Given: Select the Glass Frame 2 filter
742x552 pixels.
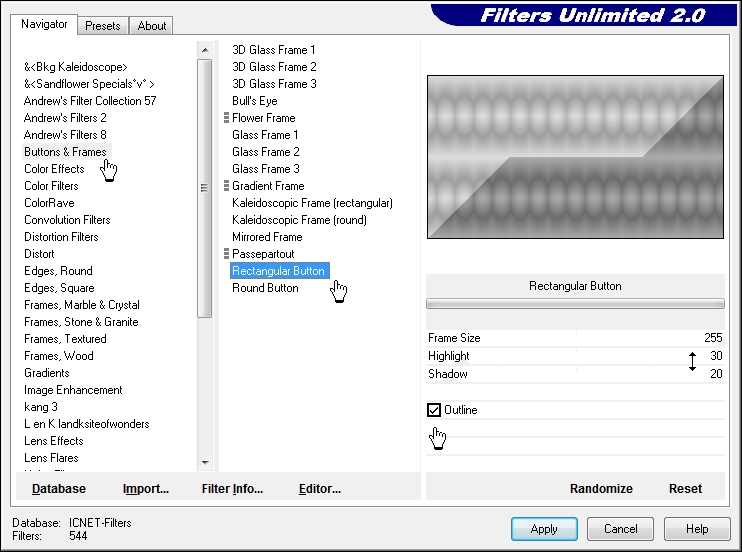Looking at the screenshot, I should click(x=265, y=152).
